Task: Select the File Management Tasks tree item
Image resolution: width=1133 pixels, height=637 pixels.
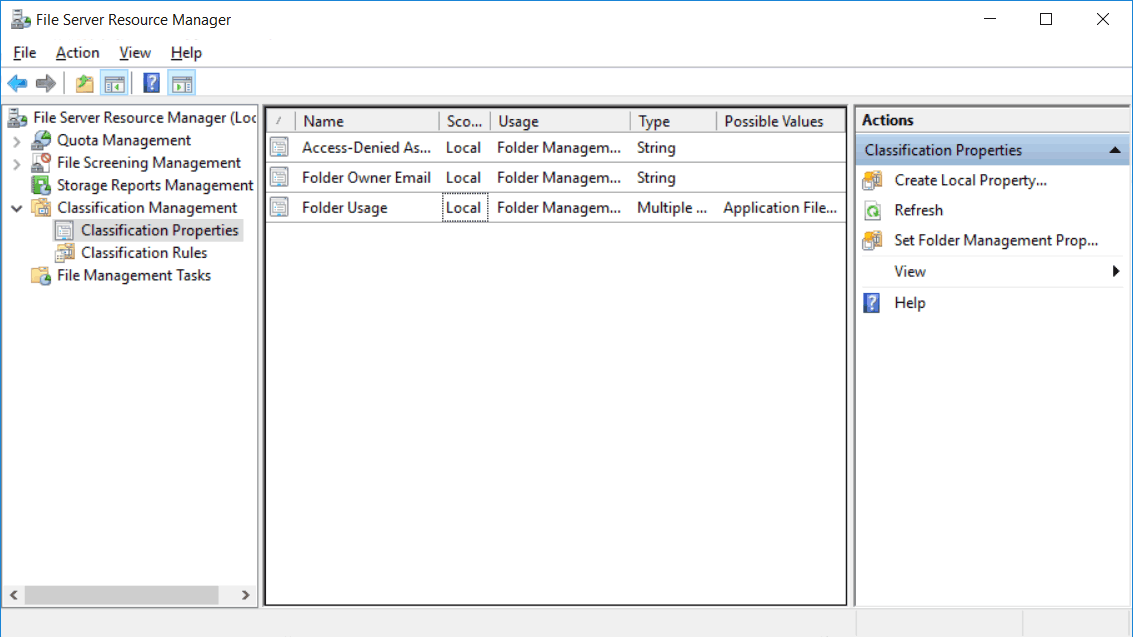Action: click(134, 275)
